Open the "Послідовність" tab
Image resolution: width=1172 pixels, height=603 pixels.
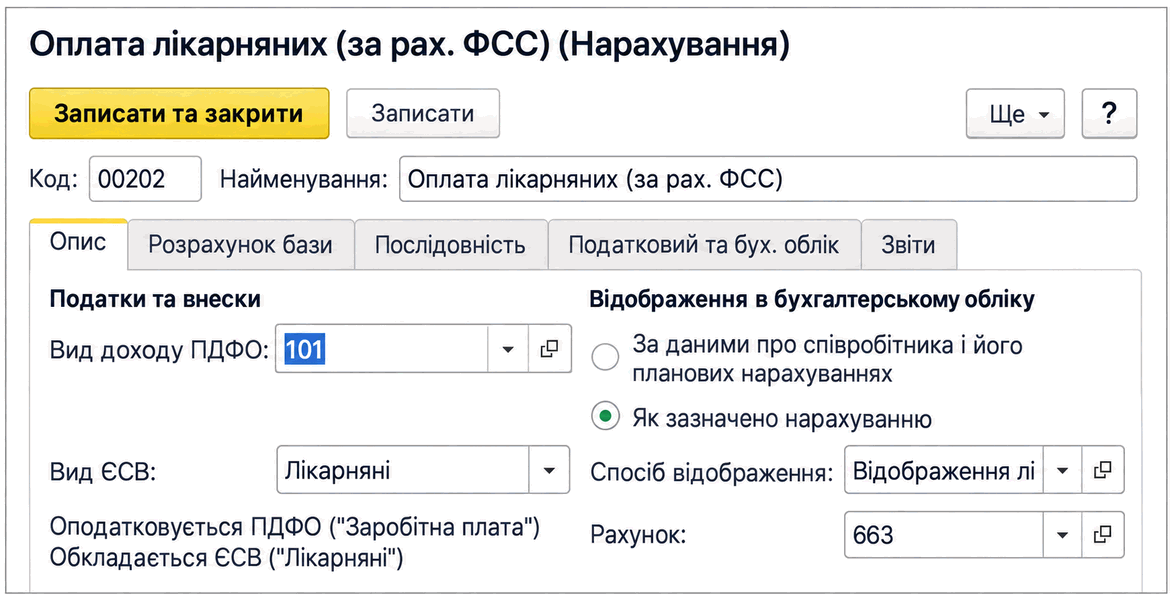point(451,245)
